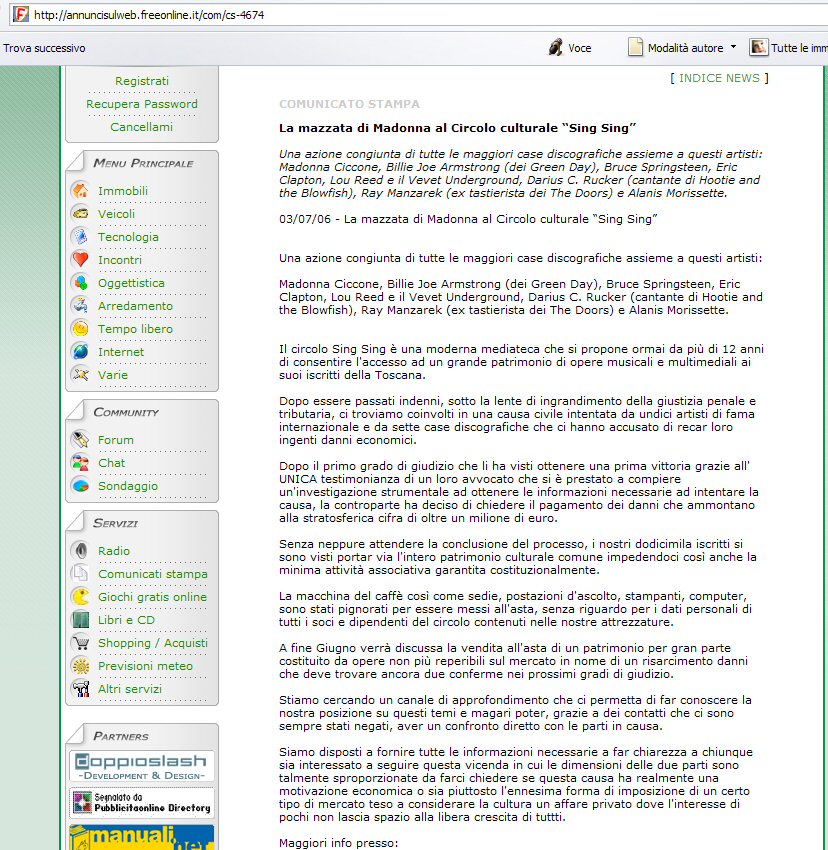Open the Recupera Password link
This screenshot has height=850, width=828.
tap(142, 104)
